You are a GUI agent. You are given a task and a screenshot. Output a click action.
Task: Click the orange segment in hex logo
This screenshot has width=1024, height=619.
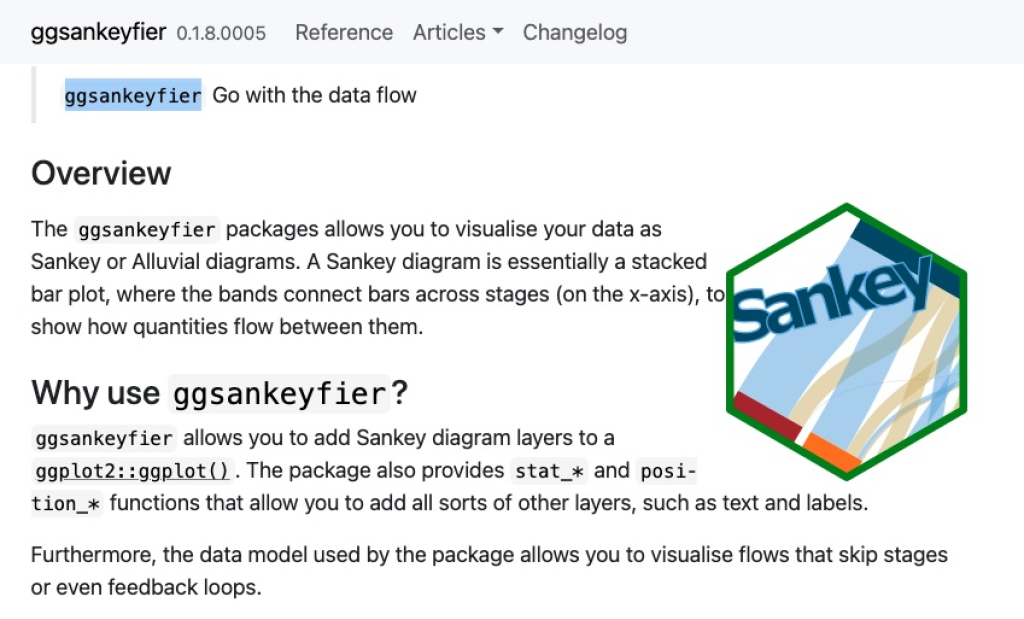pyautogui.click(x=829, y=452)
